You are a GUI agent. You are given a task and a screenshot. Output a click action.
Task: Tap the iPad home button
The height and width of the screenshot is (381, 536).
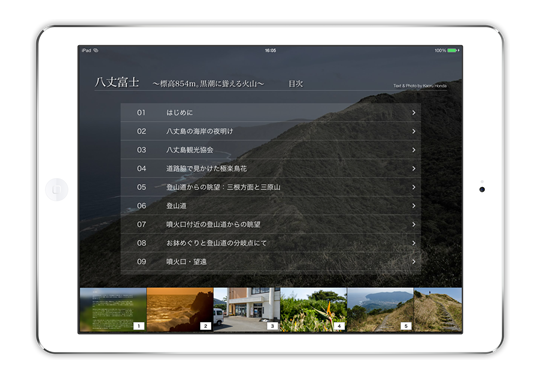coord(56,189)
